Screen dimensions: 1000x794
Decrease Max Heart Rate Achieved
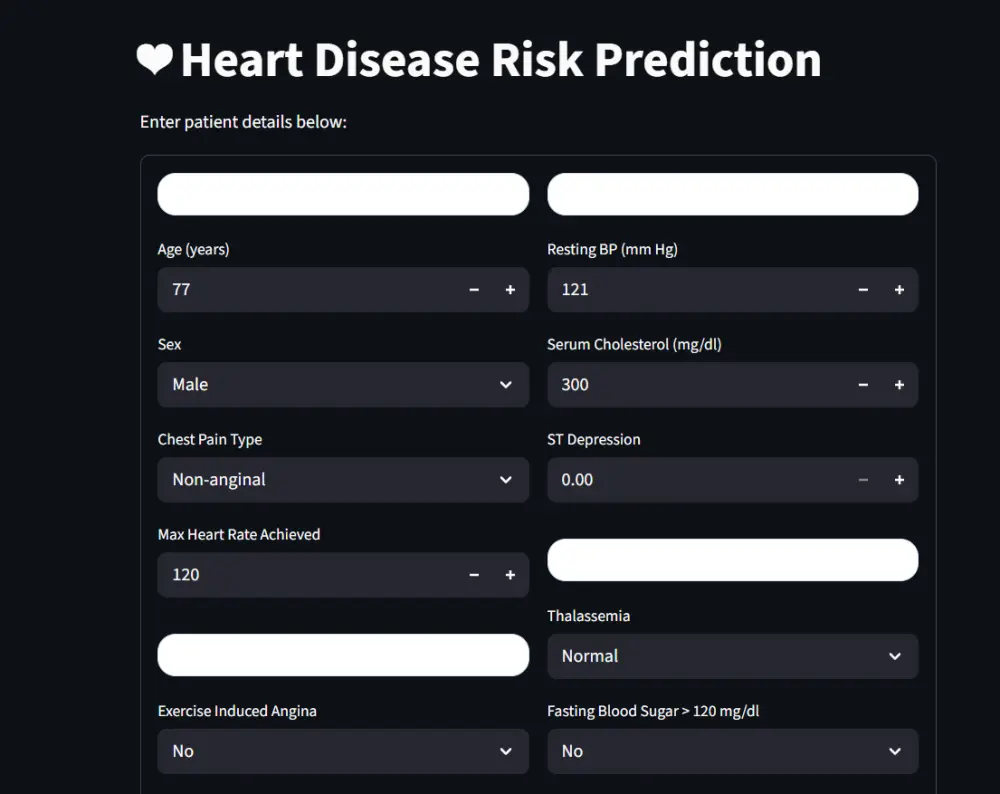(474, 575)
